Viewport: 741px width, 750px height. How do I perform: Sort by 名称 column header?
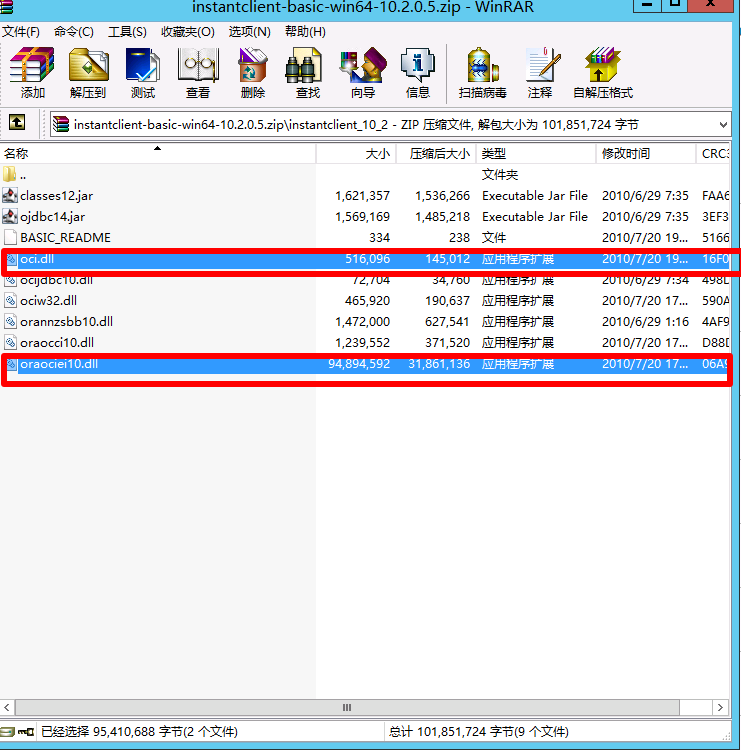158,154
